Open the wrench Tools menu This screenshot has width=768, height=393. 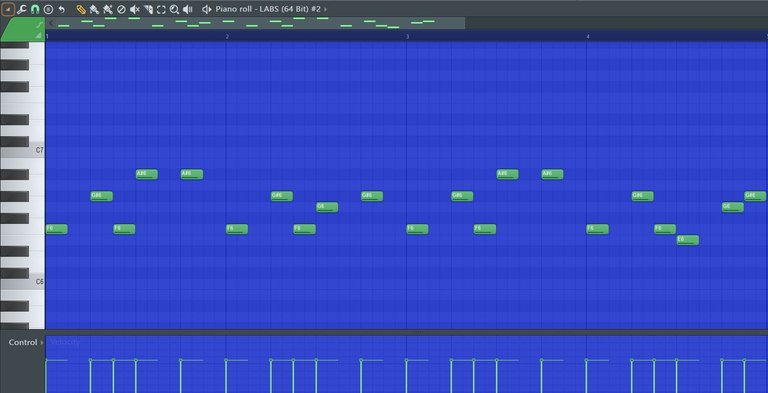pyautogui.click(x=22, y=9)
